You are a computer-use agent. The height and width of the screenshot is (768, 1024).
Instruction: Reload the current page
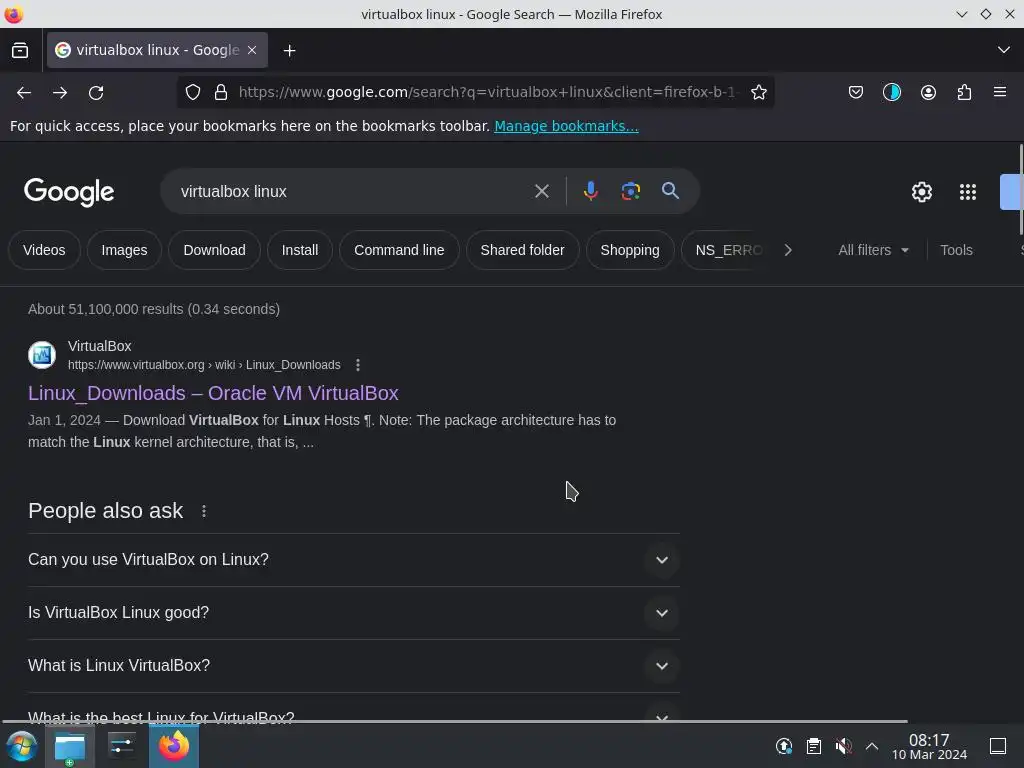[x=96, y=93]
